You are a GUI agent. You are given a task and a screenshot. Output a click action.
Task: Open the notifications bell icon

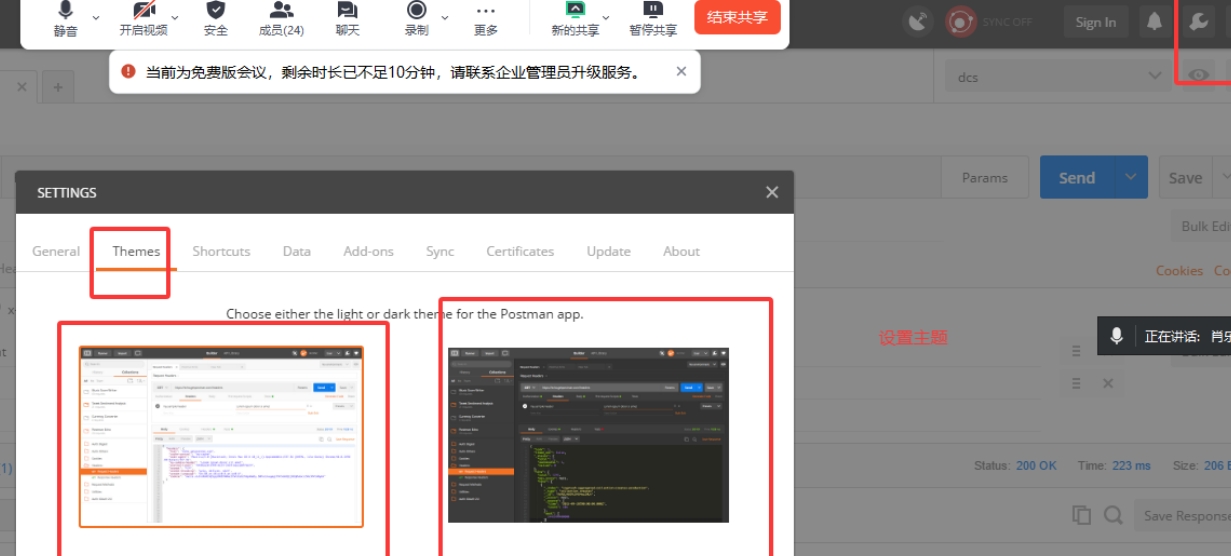point(1154,22)
